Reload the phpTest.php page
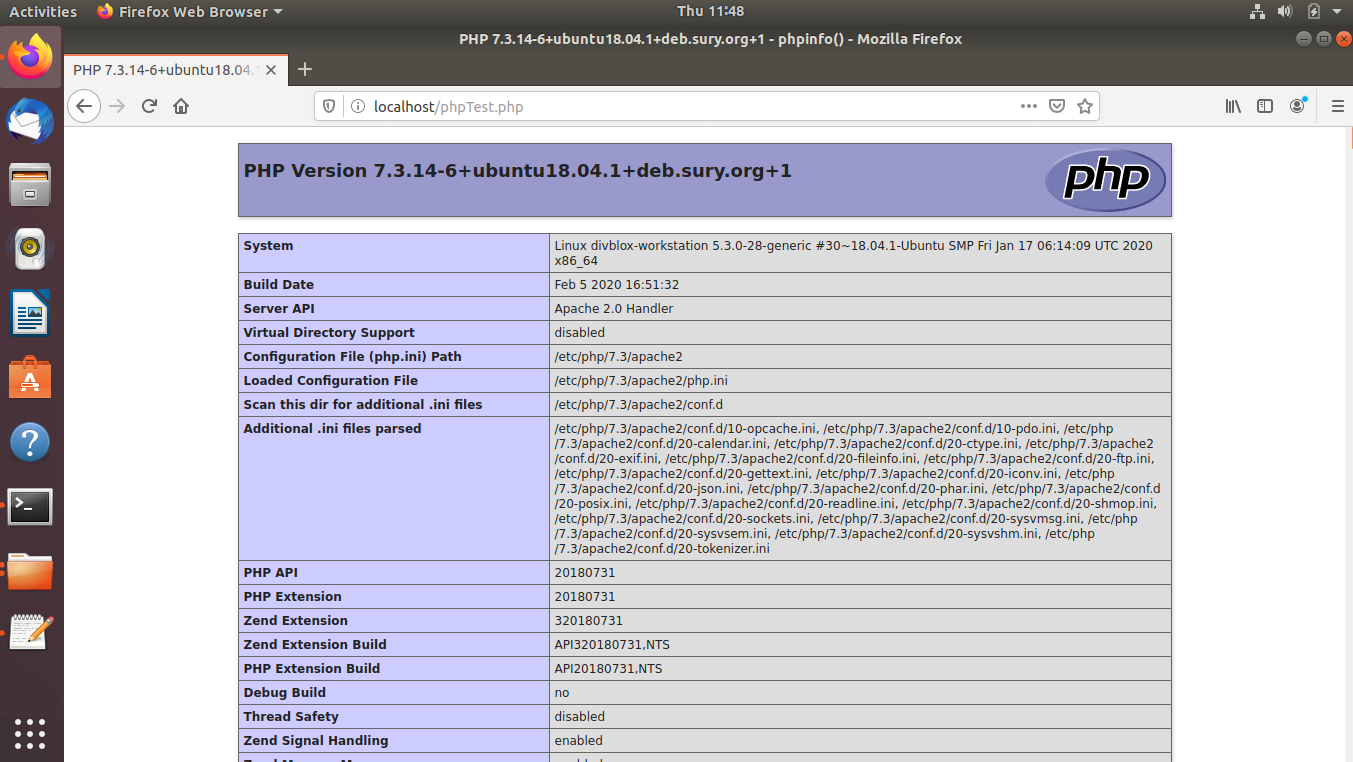1353x762 pixels. pyautogui.click(x=150, y=106)
